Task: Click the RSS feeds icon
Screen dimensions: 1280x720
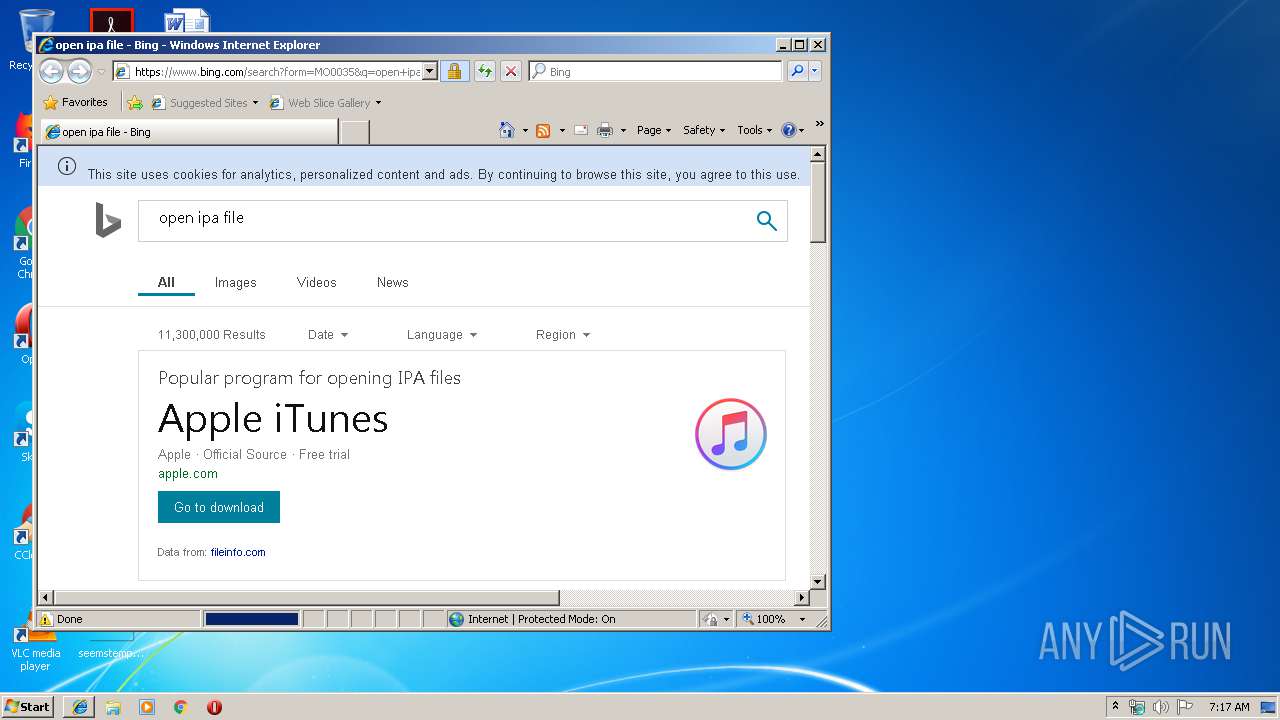Action: (x=543, y=130)
